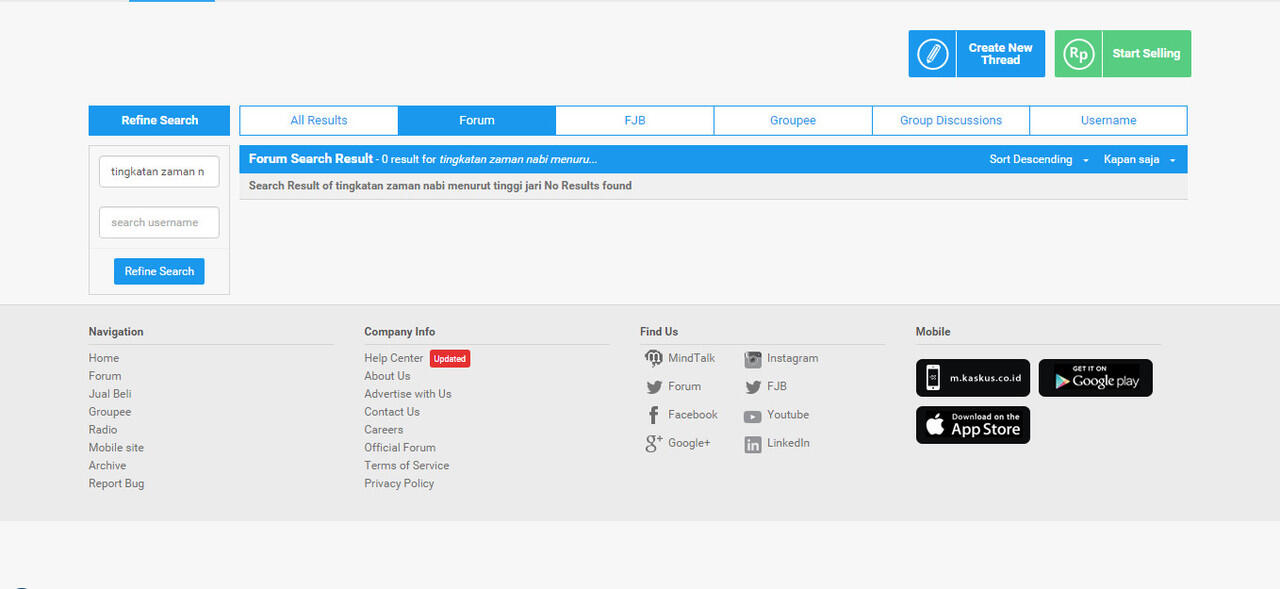The height and width of the screenshot is (589, 1280).
Task: Open the Careers link
Action: [x=384, y=430]
